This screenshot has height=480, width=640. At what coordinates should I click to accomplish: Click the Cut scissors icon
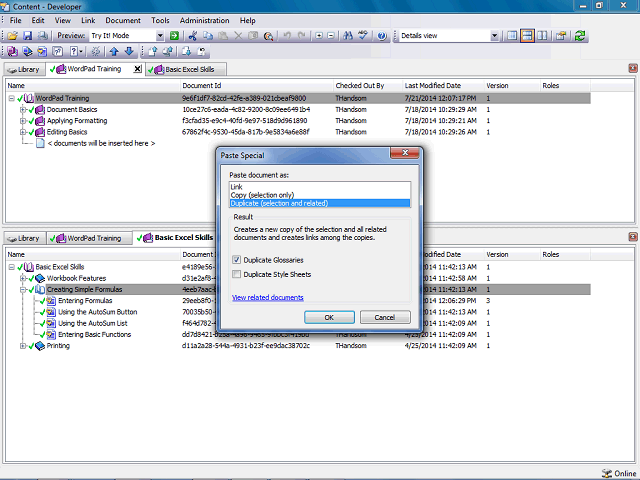click(193, 36)
